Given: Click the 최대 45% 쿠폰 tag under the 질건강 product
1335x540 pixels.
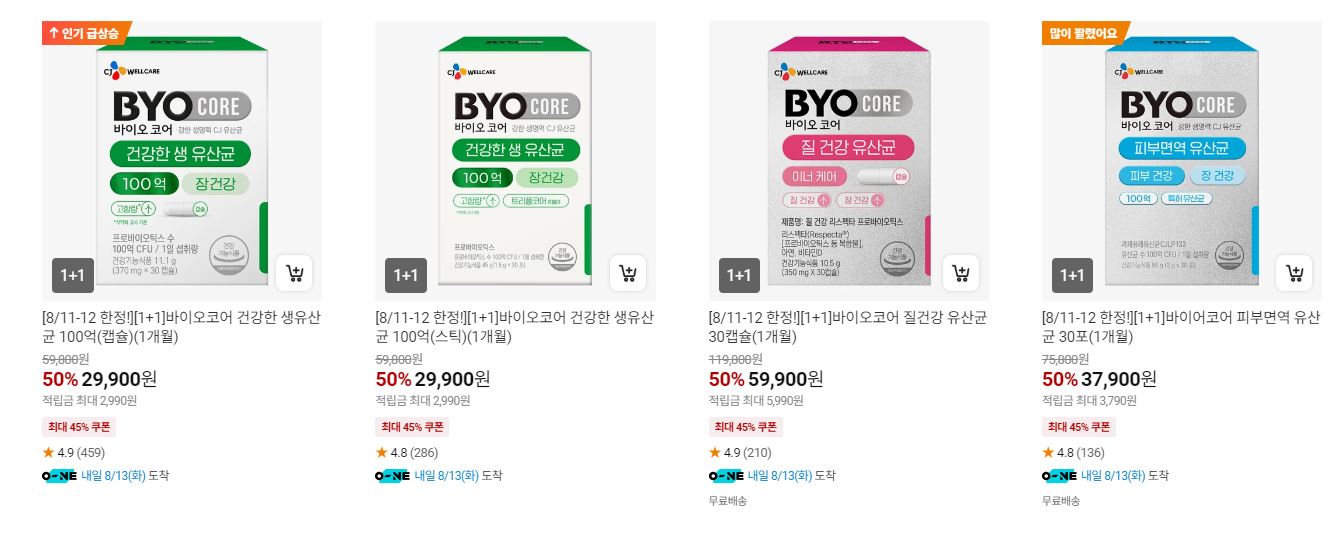Looking at the screenshot, I should pos(746,427).
